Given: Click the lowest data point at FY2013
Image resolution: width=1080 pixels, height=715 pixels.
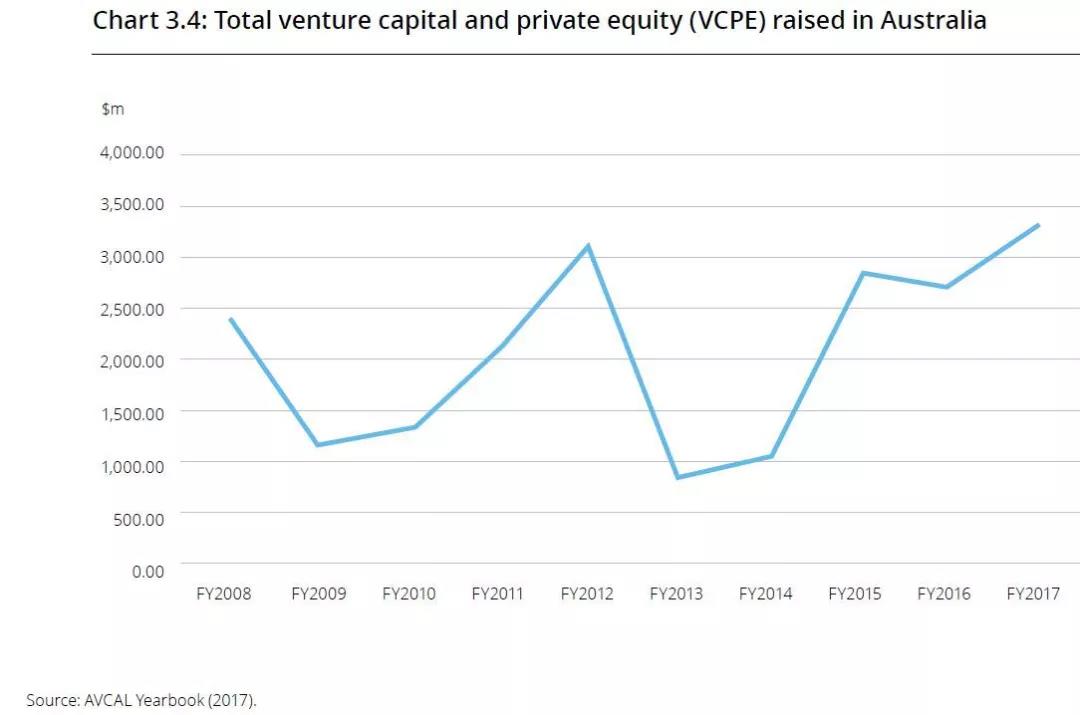Looking at the screenshot, I should coord(678,477).
